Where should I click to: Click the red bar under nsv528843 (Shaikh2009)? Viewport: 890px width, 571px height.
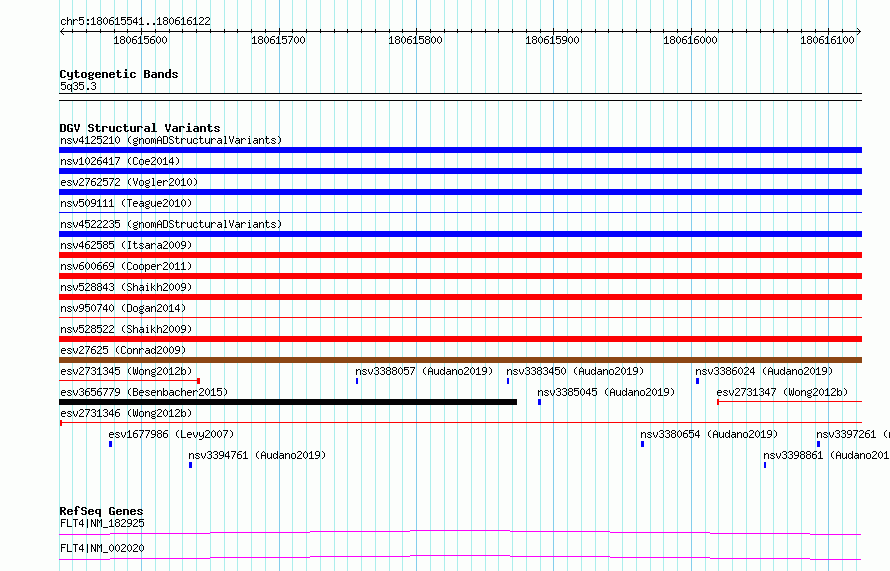pyautogui.click(x=460, y=297)
